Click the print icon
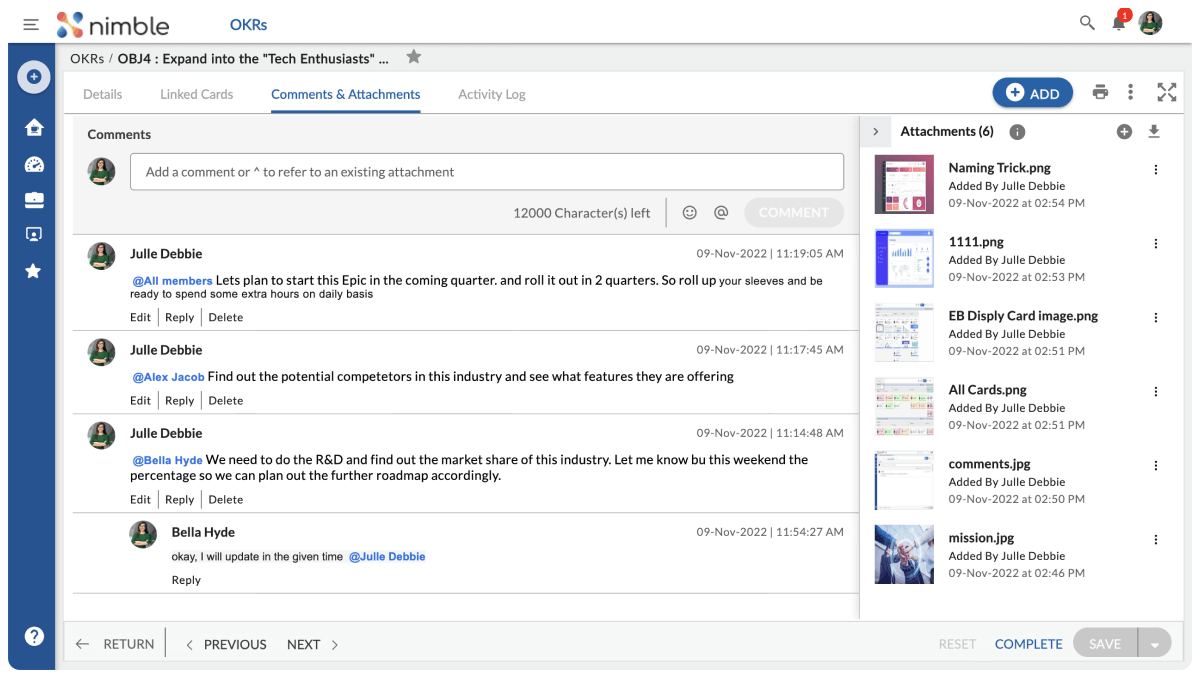 tap(1100, 92)
